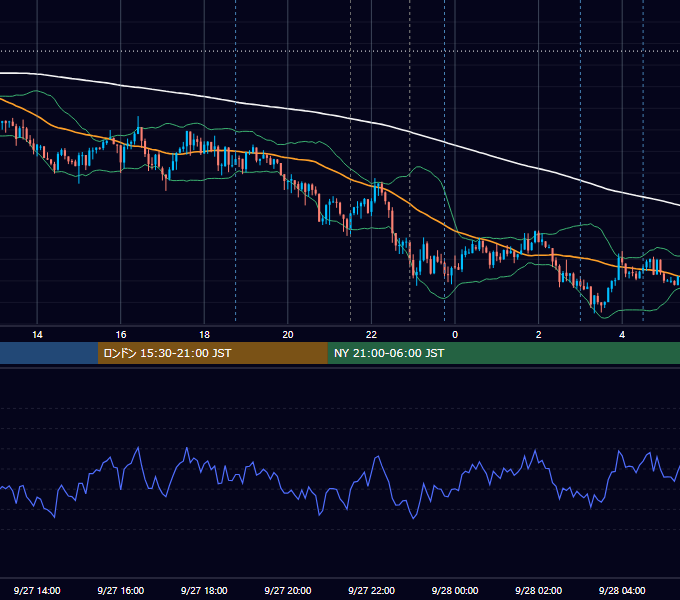Click the 22 hour axis label
Image resolution: width=680 pixels, height=600 pixels.
click(x=371, y=335)
